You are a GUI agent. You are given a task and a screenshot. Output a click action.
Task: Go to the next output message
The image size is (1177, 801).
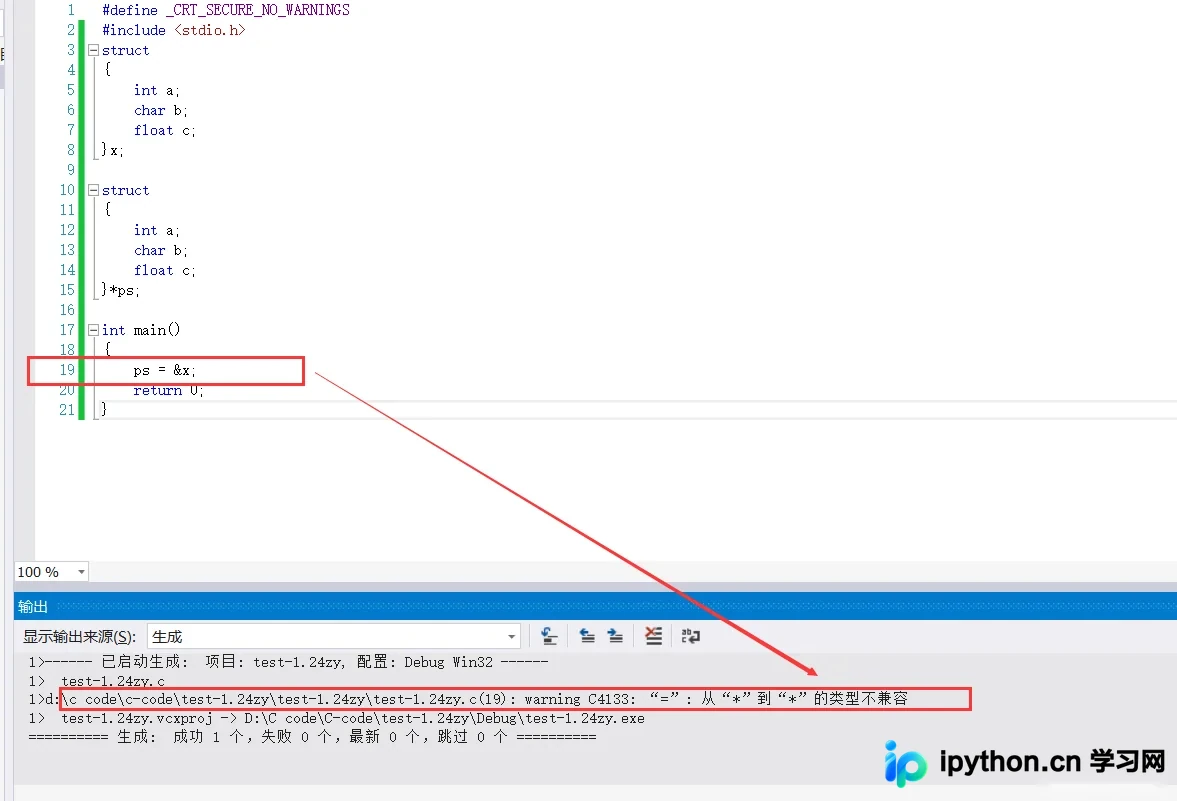[616, 637]
